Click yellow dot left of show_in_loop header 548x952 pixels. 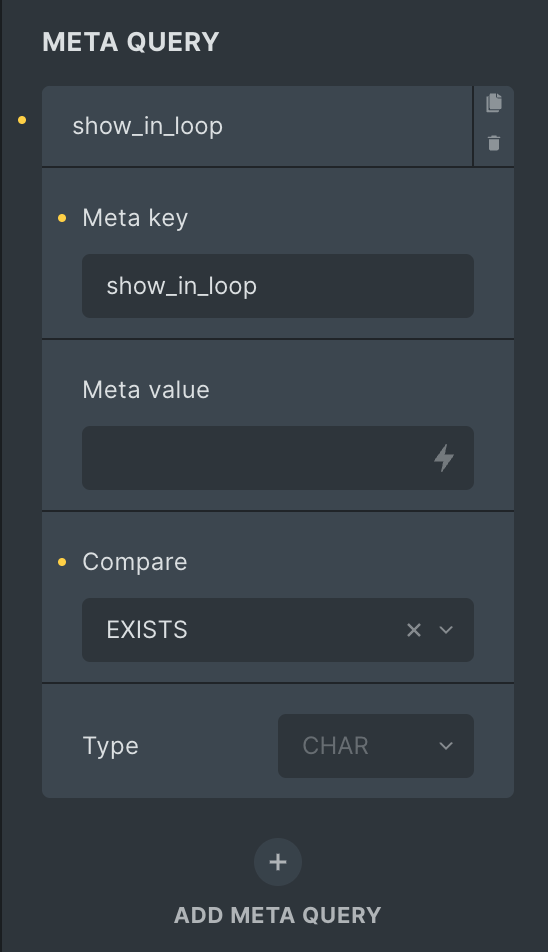pos(22,120)
